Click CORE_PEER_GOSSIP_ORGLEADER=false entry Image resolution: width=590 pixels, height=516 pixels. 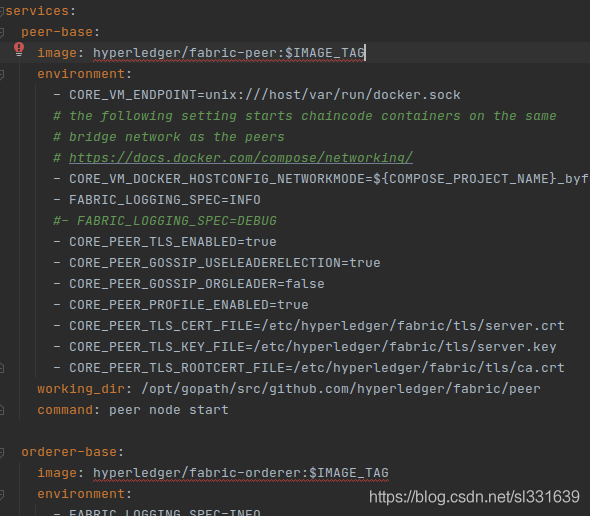tap(197, 284)
